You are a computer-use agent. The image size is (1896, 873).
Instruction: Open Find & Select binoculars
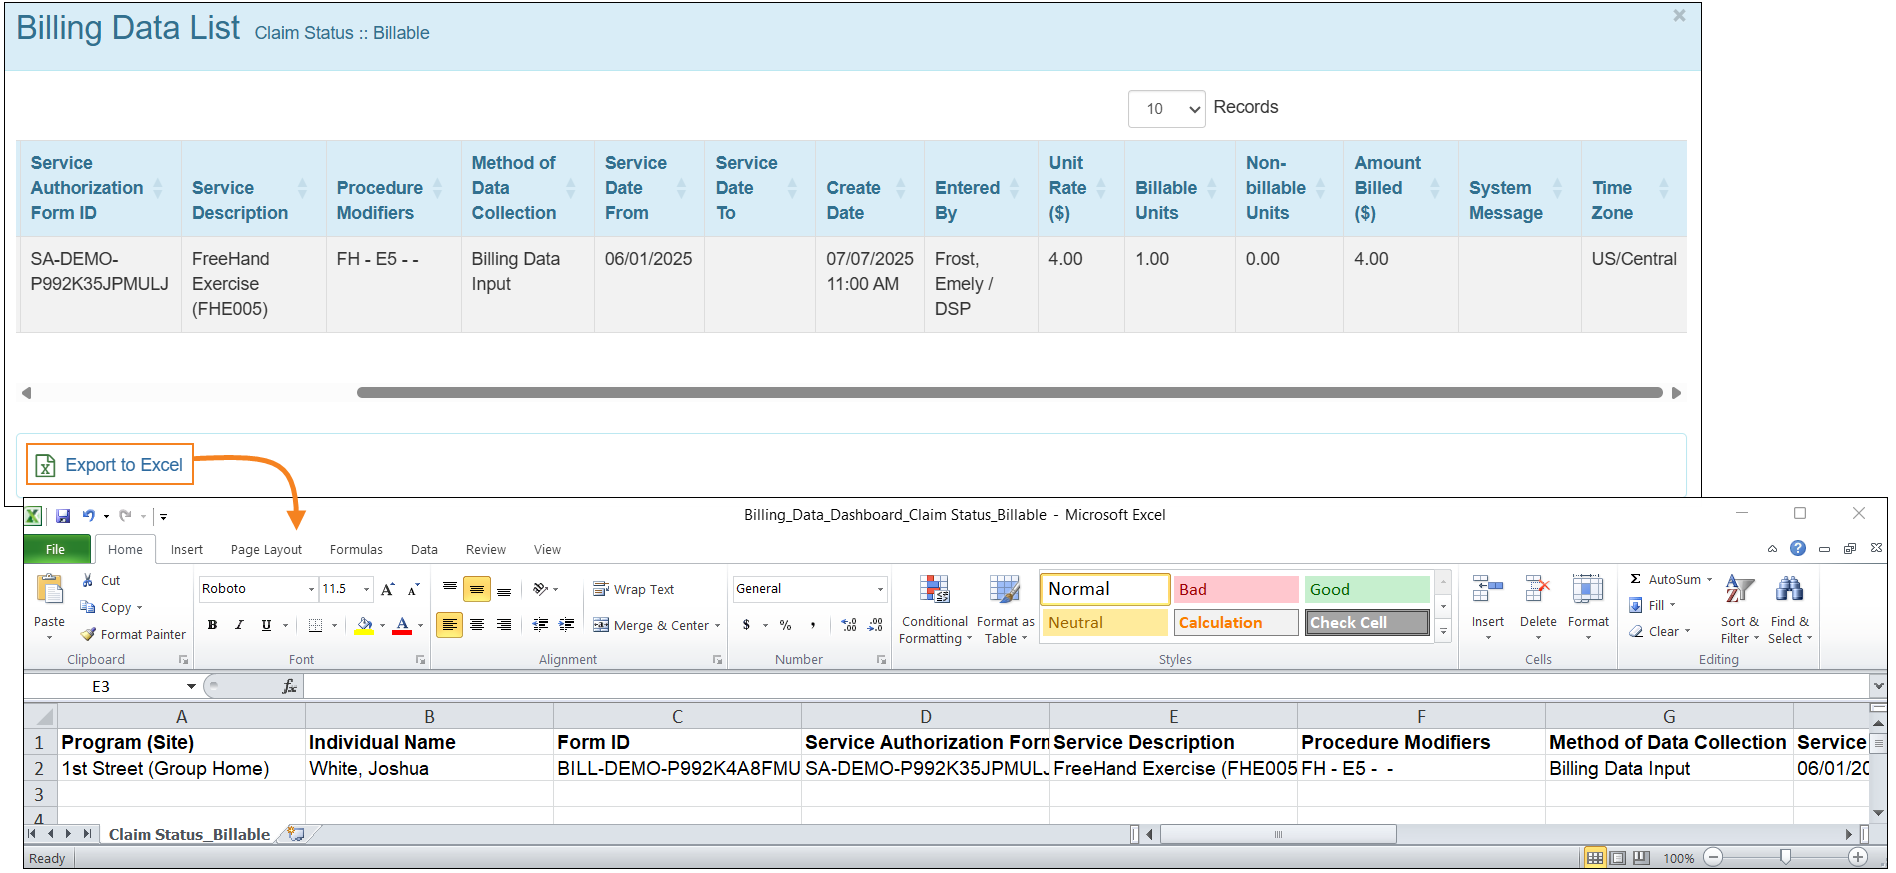(x=1789, y=610)
